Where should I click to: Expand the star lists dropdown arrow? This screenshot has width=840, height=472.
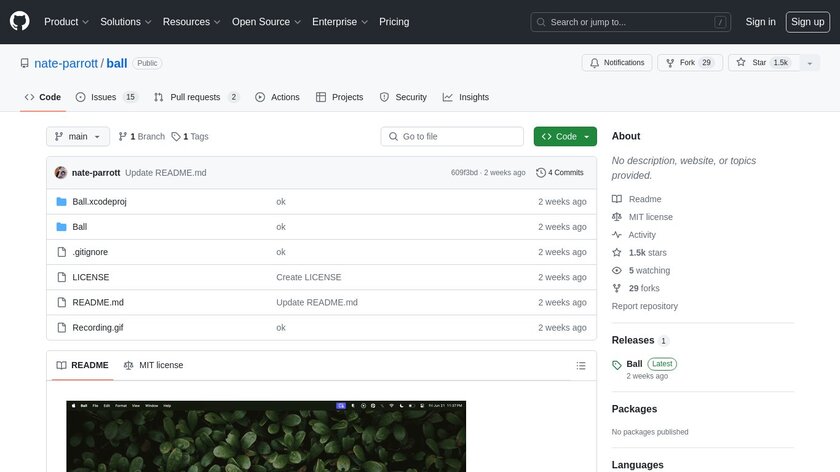click(806, 62)
